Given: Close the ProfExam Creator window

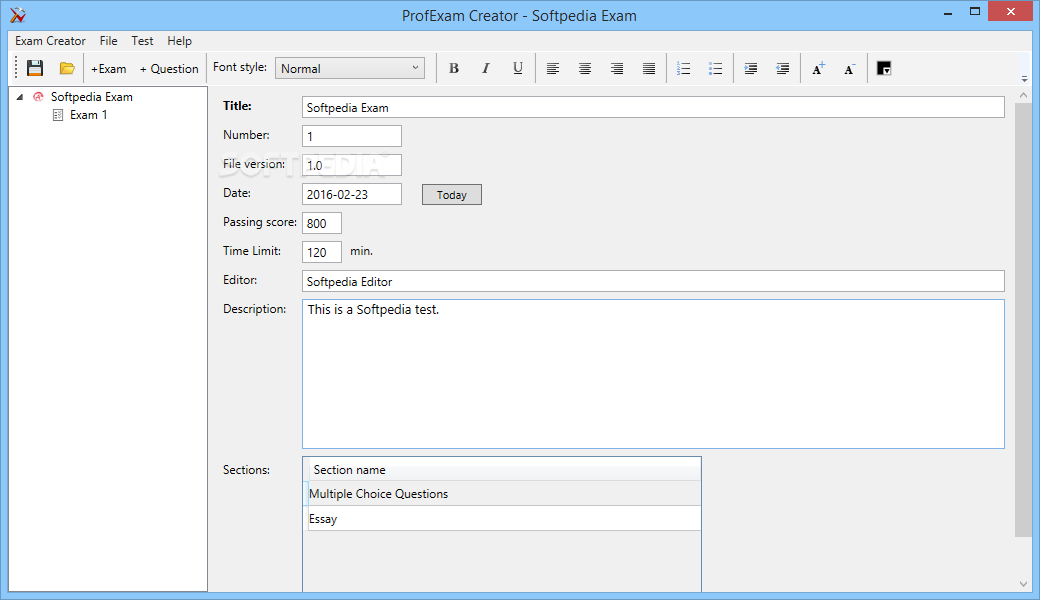Looking at the screenshot, I should (1011, 12).
